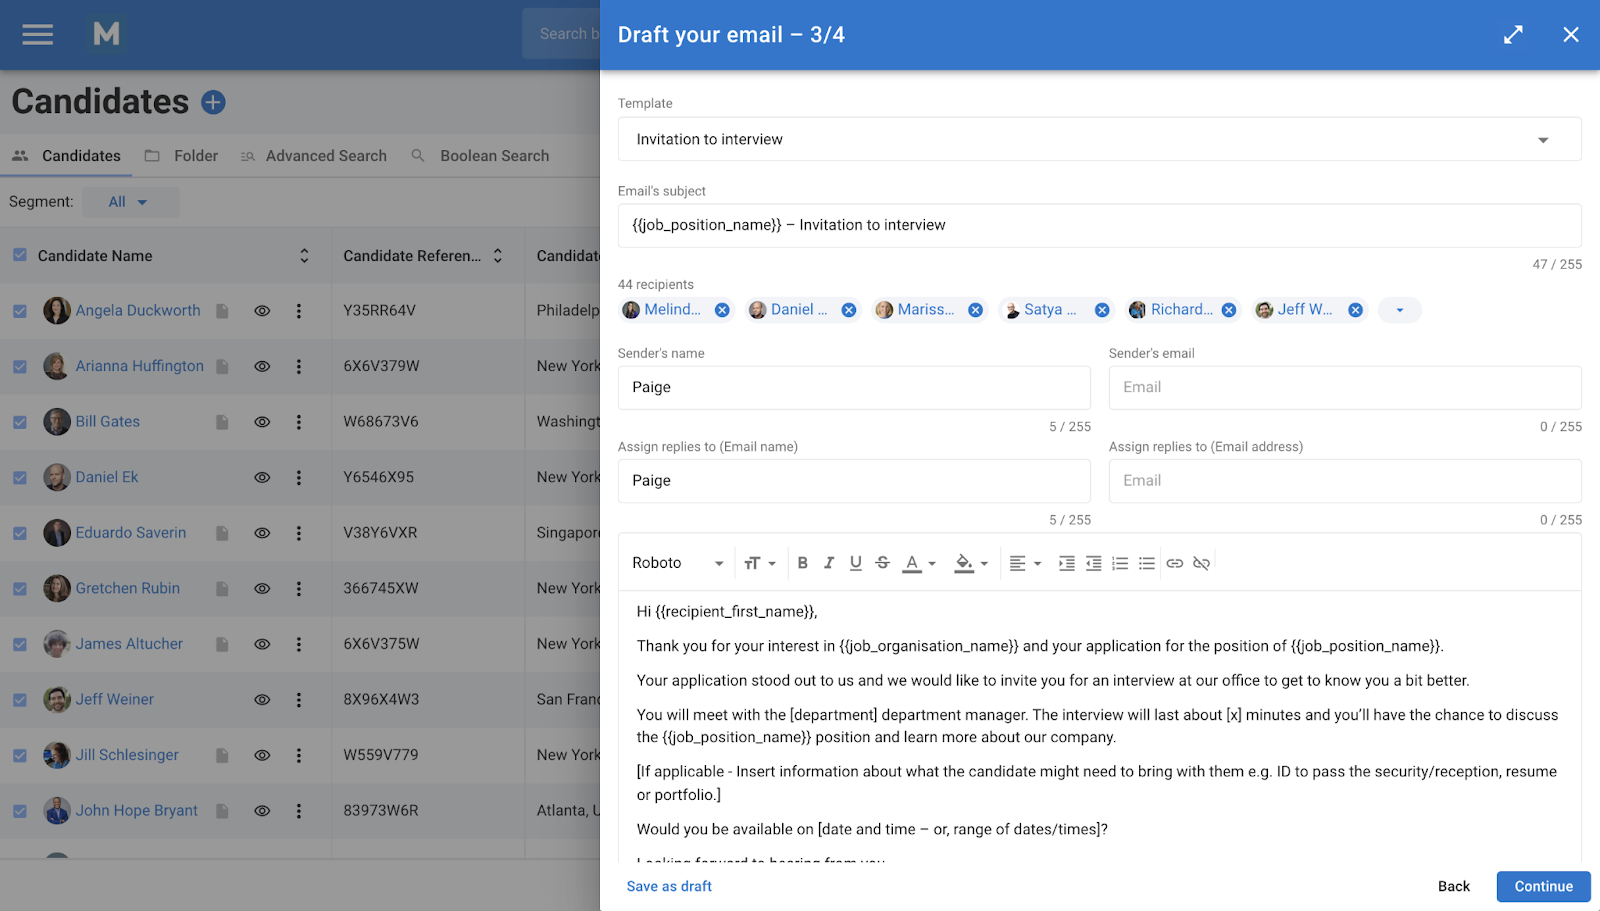Insert a hyperlink in the email body
The height and width of the screenshot is (911, 1600).
point(1174,562)
